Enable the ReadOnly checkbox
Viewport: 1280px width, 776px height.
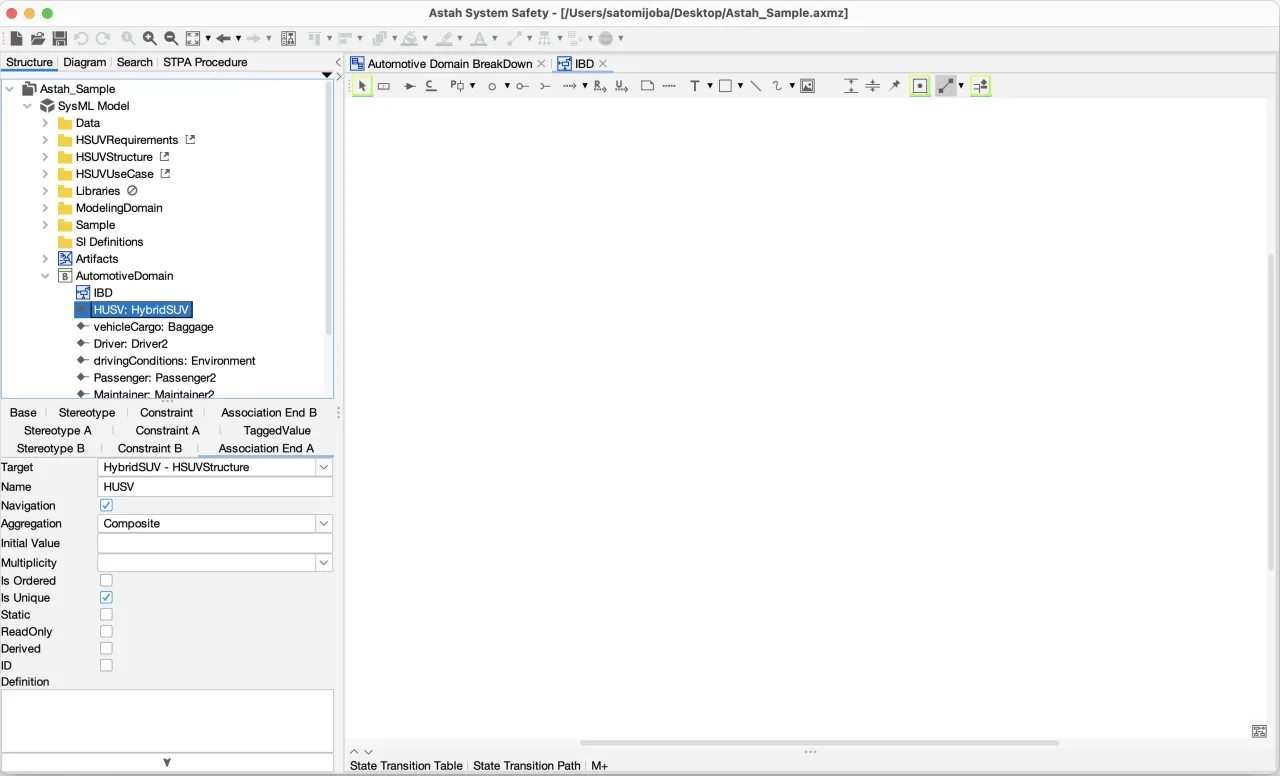pyautogui.click(x=106, y=631)
